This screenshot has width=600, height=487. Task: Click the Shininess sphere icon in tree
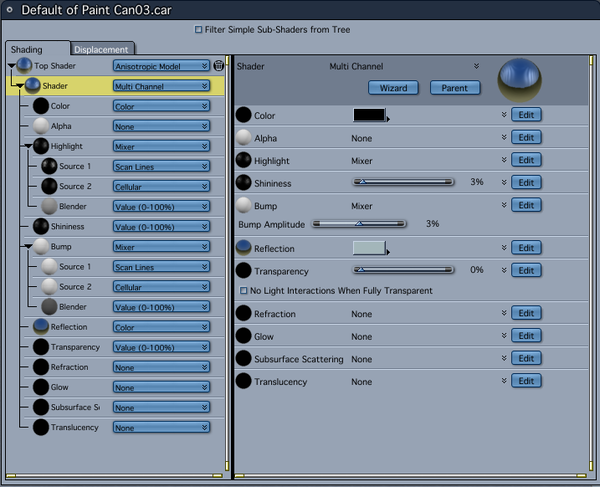coord(41,226)
